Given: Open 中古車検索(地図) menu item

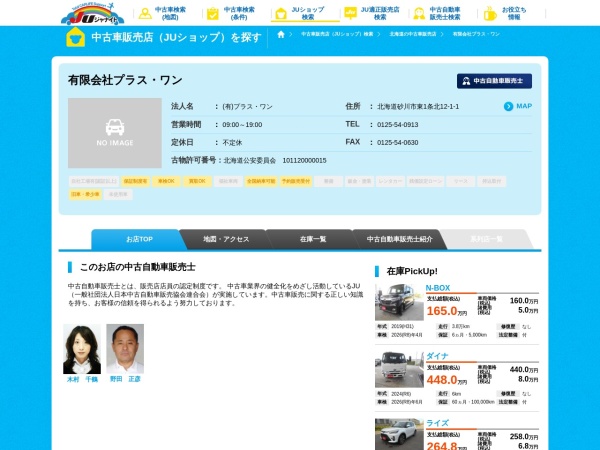Looking at the screenshot, I should coord(170,13).
